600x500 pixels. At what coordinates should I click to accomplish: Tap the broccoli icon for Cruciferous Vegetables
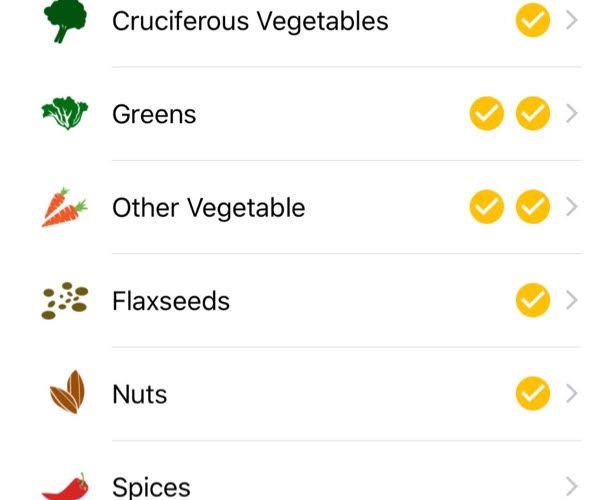pos(65,21)
